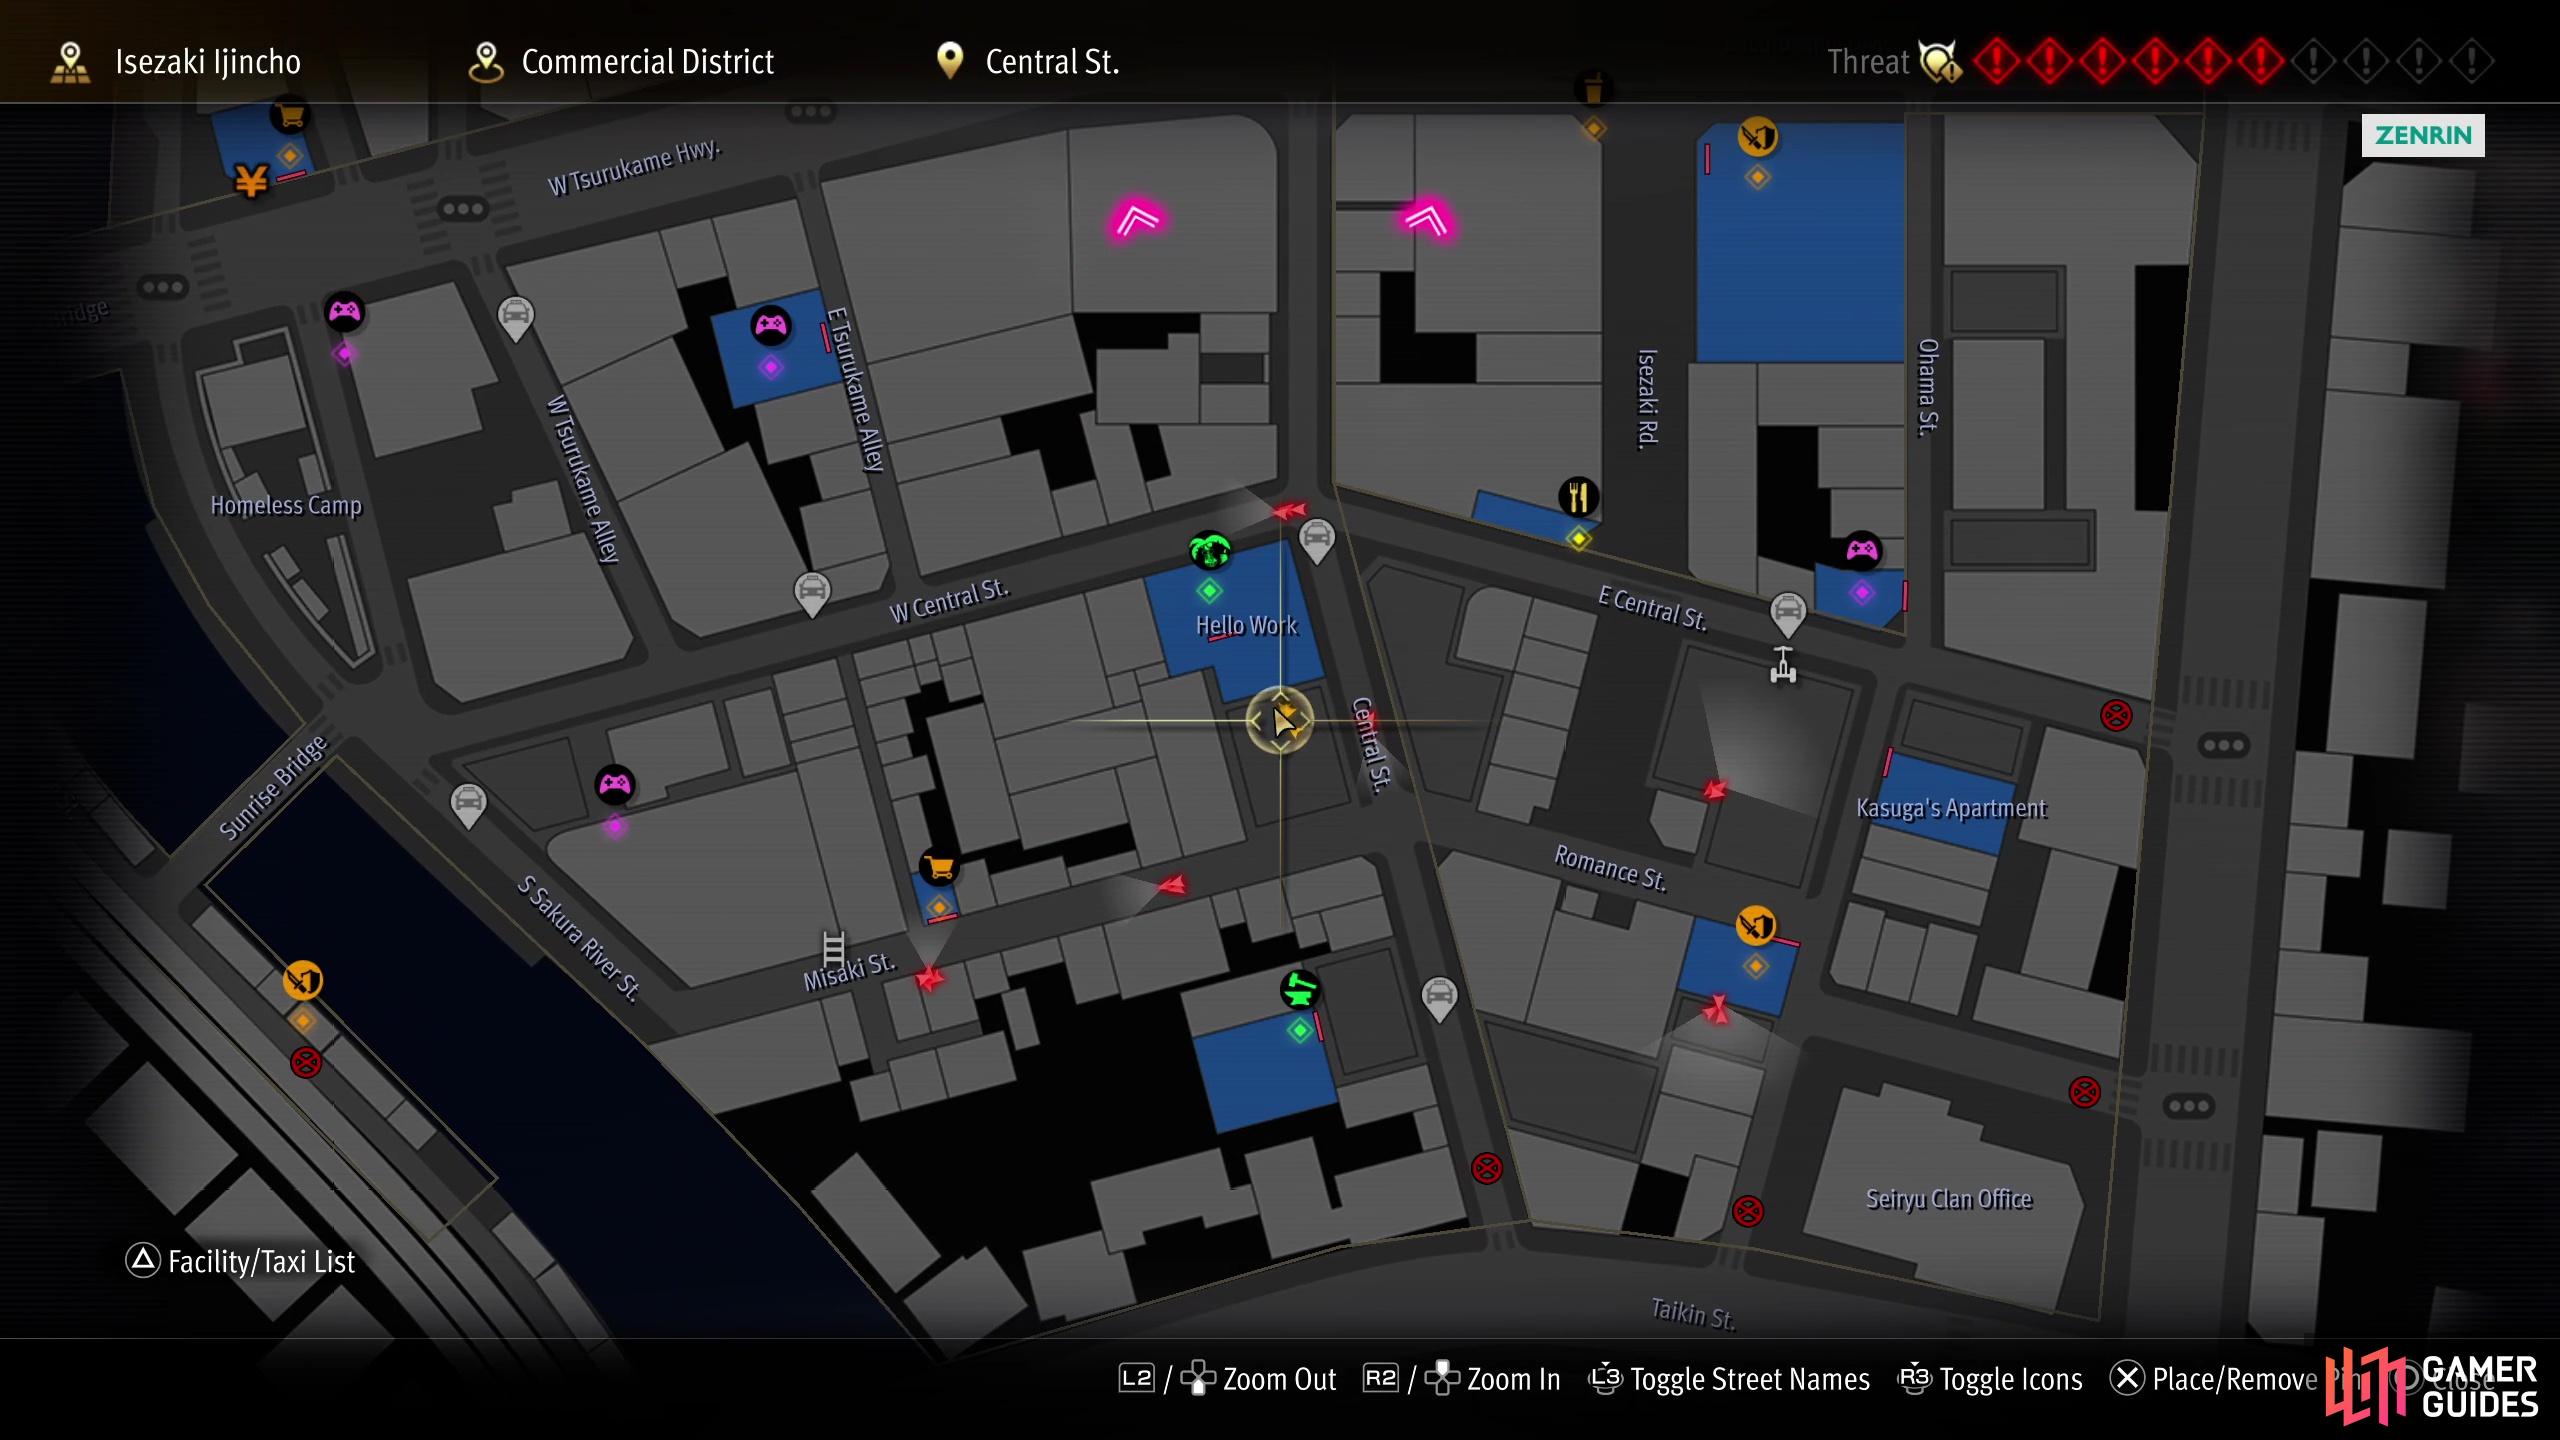Screen dimensions: 2560x1440
Task: Select the W Tsurukame Hwy. label
Action: click(x=634, y=167)
